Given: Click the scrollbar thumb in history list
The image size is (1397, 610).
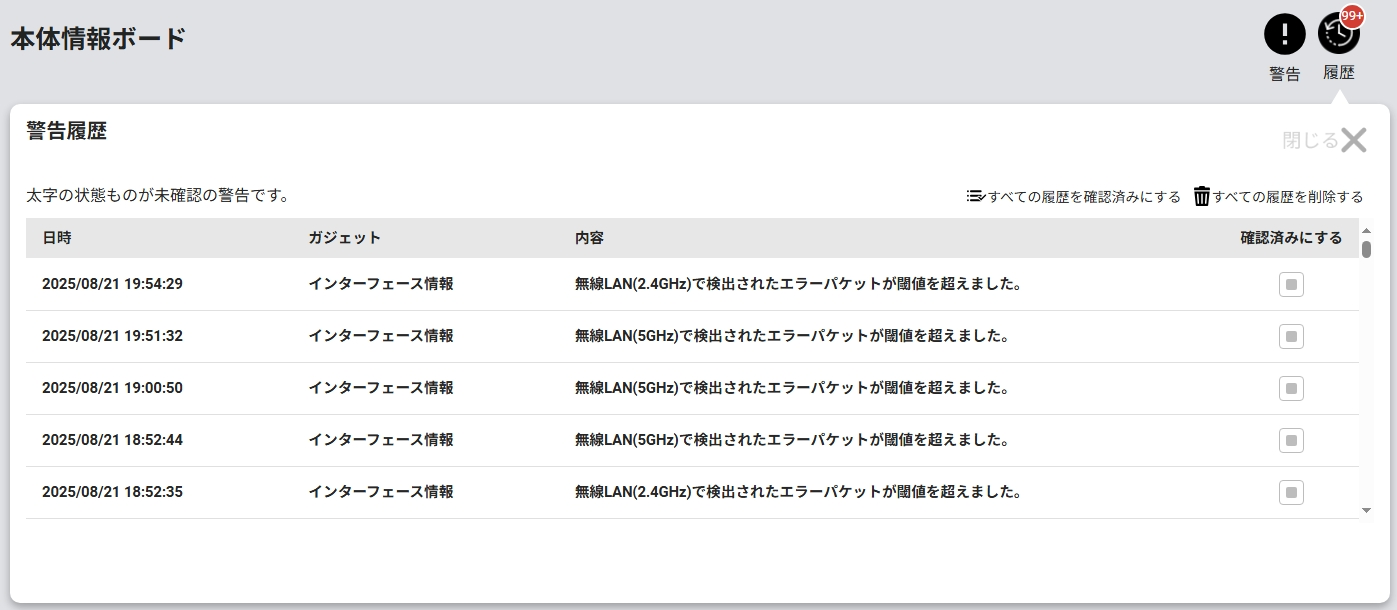Looking at the screenshot, I should 1366,249.
